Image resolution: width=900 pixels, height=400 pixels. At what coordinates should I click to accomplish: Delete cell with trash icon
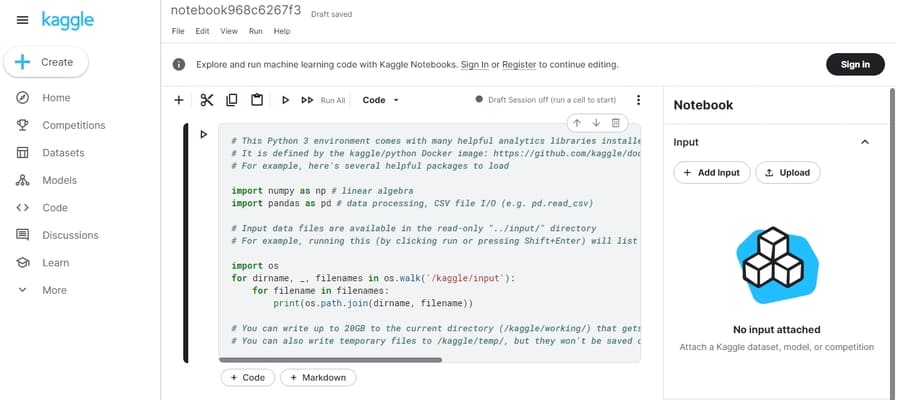click(615, 123)
